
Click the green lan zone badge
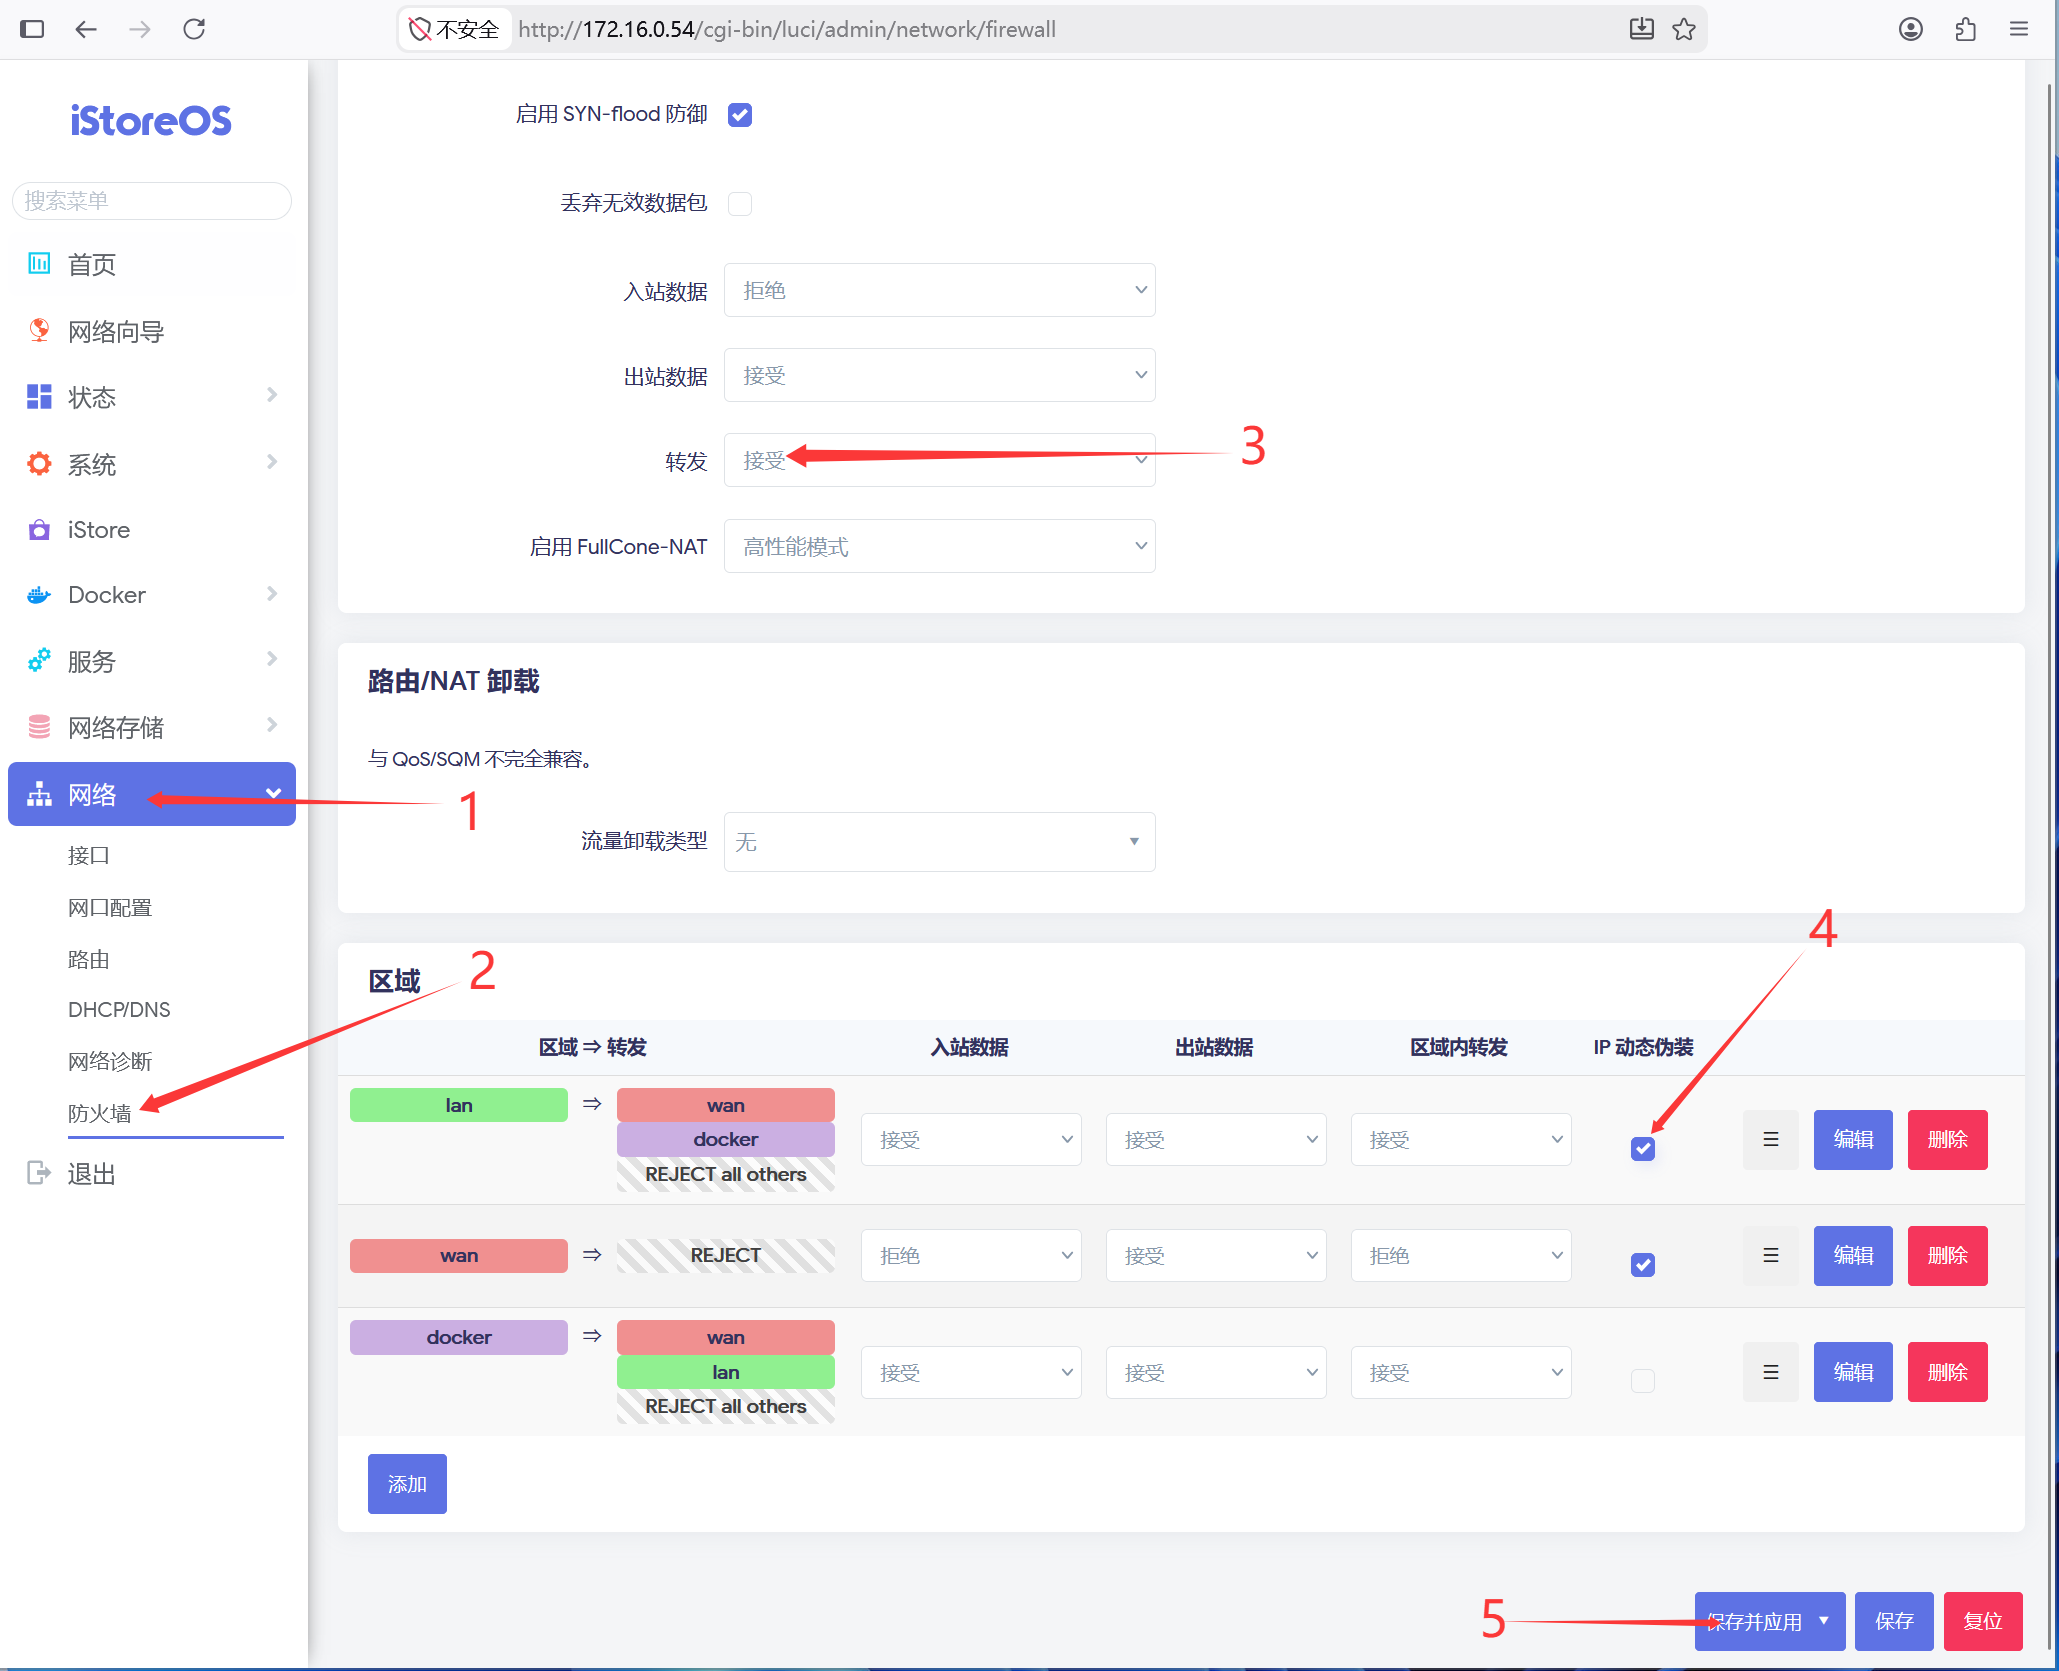[x=459, y=1105]
